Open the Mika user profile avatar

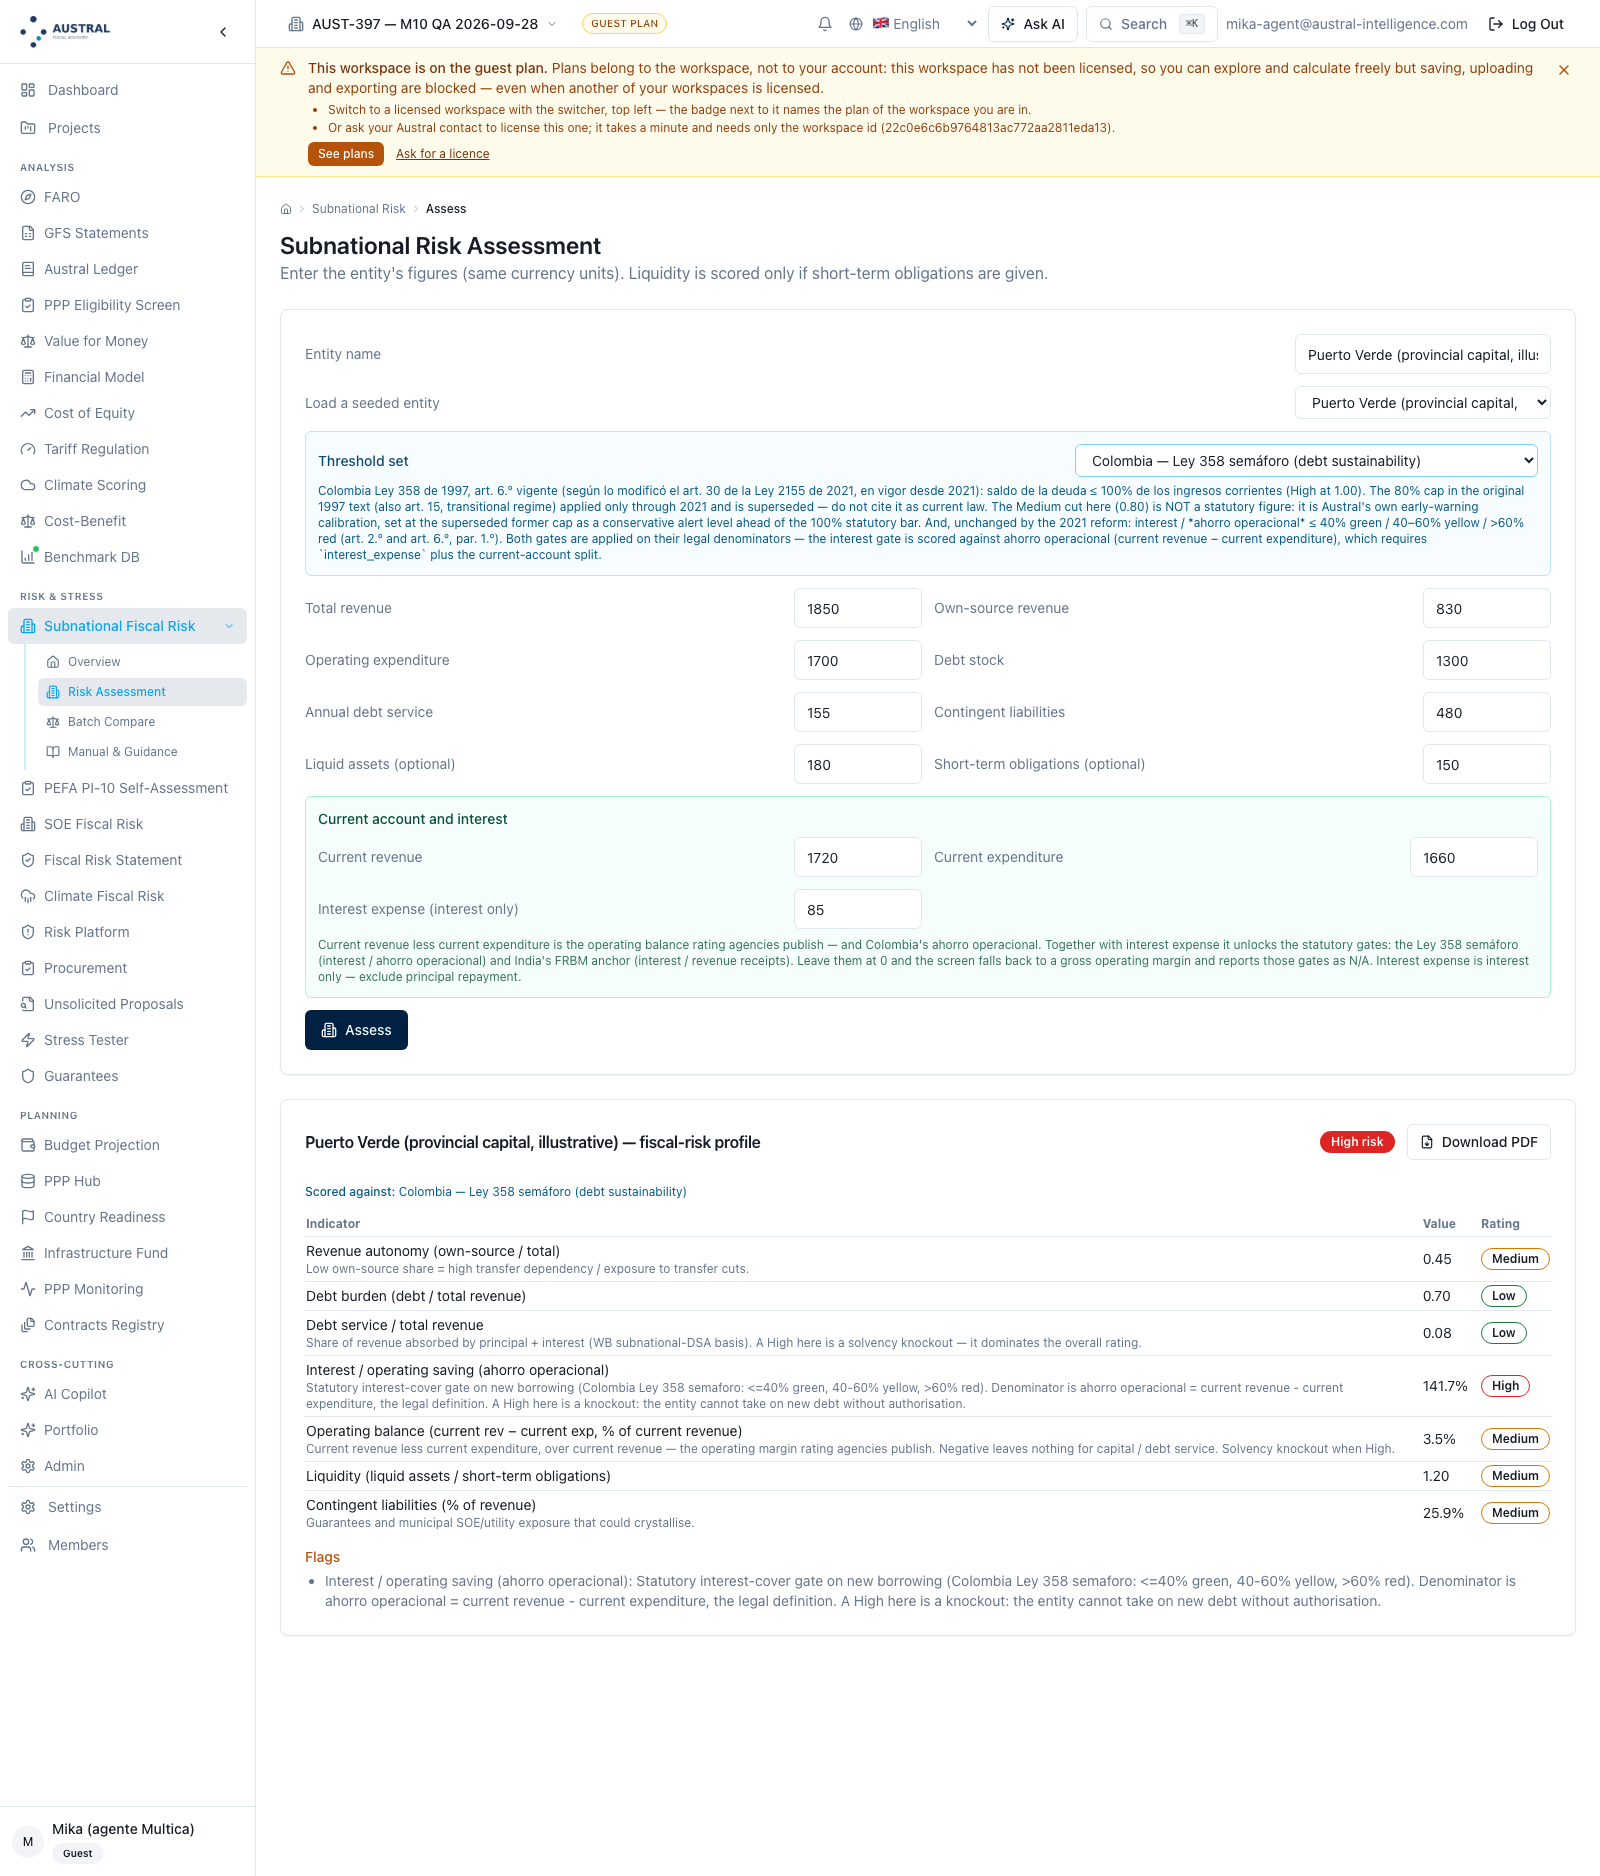28,1841
